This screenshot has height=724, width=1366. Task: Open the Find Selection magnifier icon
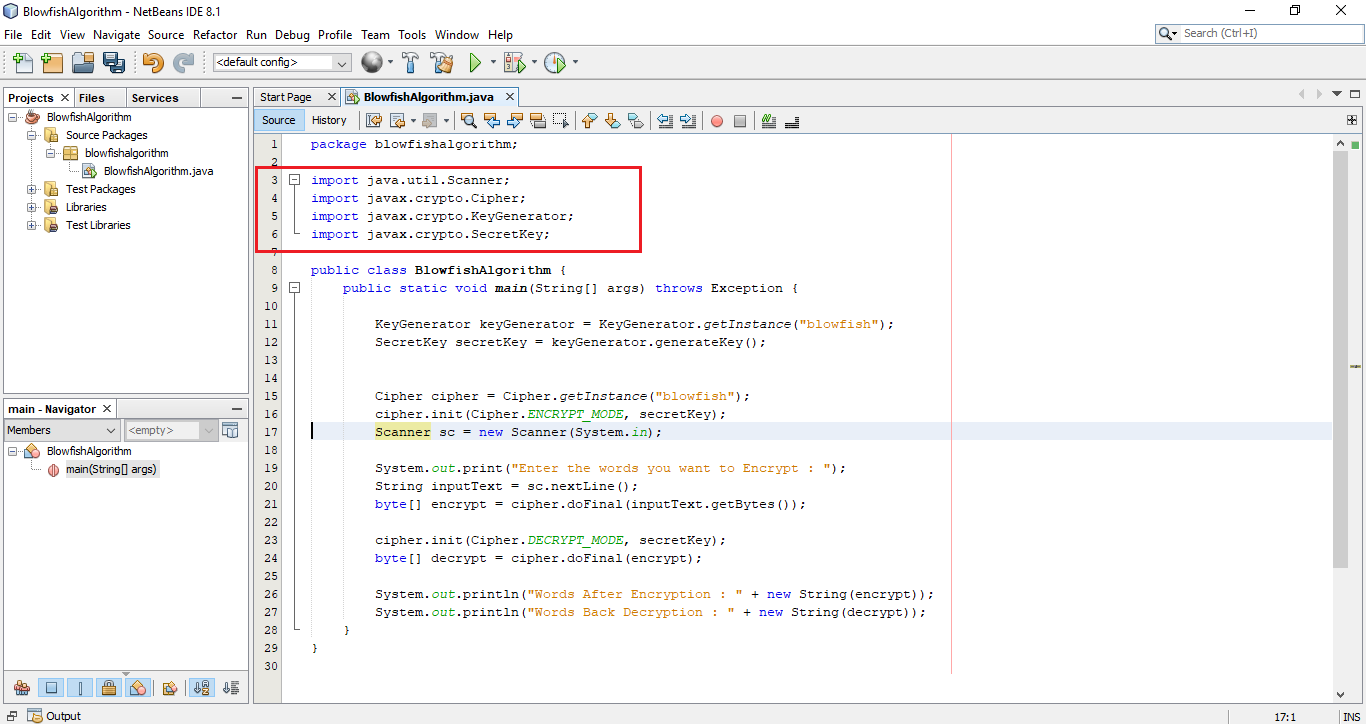[469, 120]
